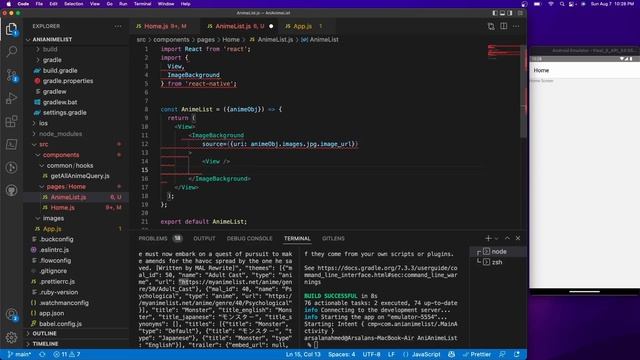Open the Selection menu in menu bar
Image resolution: width=640 pixels, height=360 pixels.
pos(73,4)
